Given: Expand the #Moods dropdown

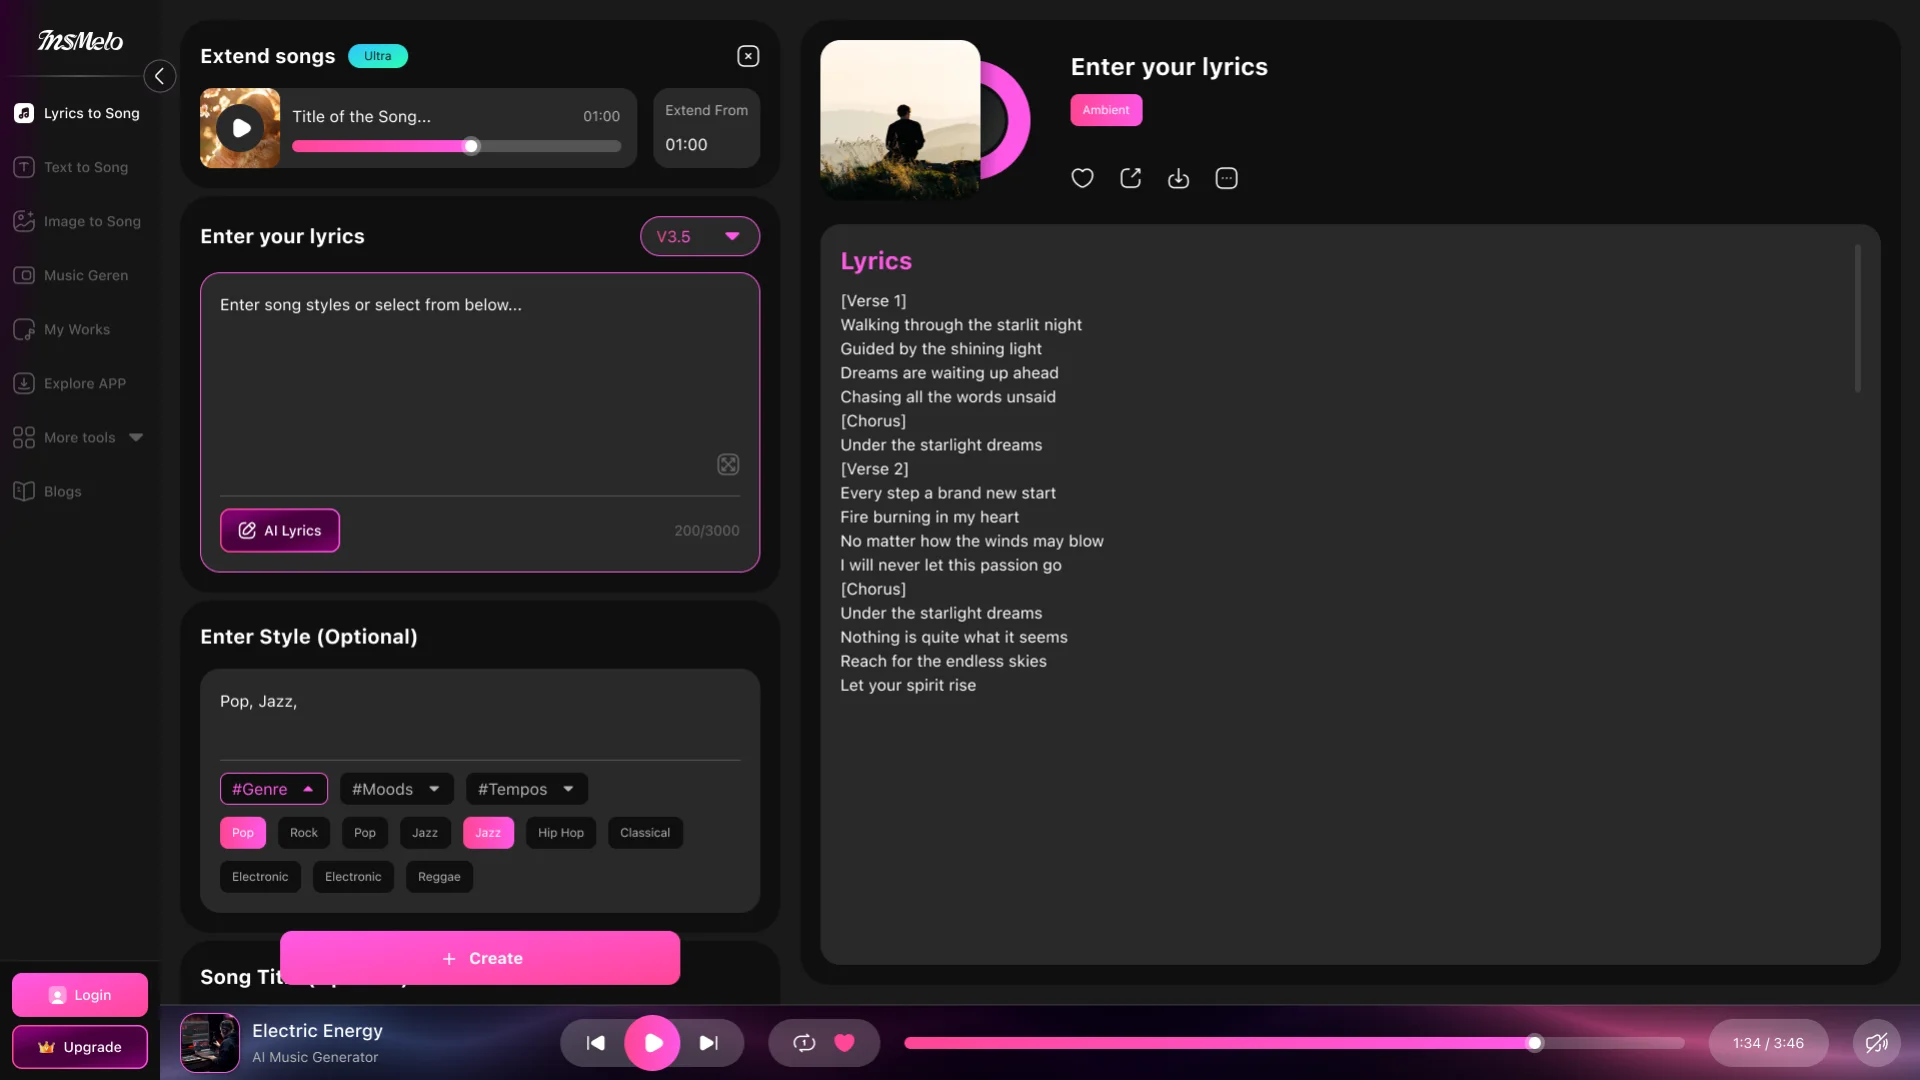Looking at the screenshot, I should pos(396,789).
